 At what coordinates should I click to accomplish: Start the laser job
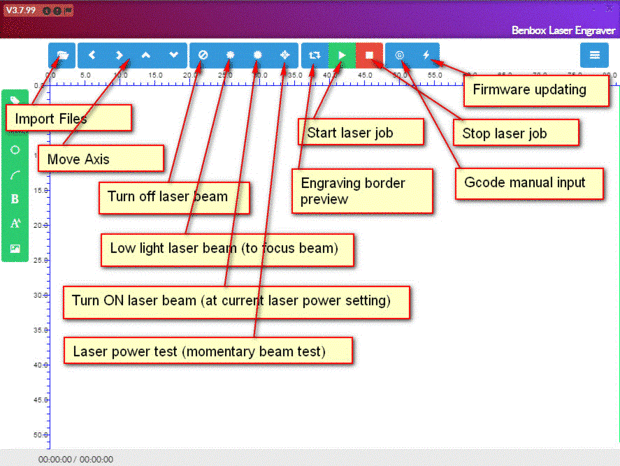click(342, 55)
